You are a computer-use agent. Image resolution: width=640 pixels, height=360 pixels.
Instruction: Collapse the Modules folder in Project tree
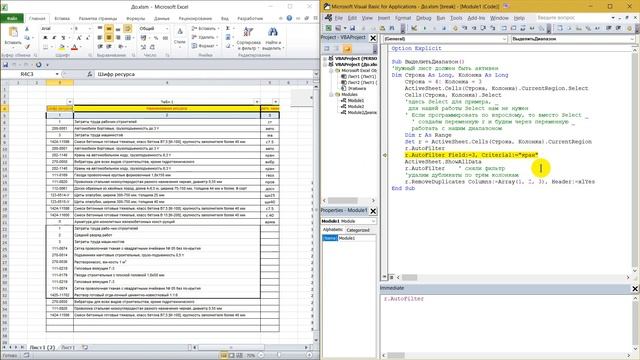click(x=331, y=94)
